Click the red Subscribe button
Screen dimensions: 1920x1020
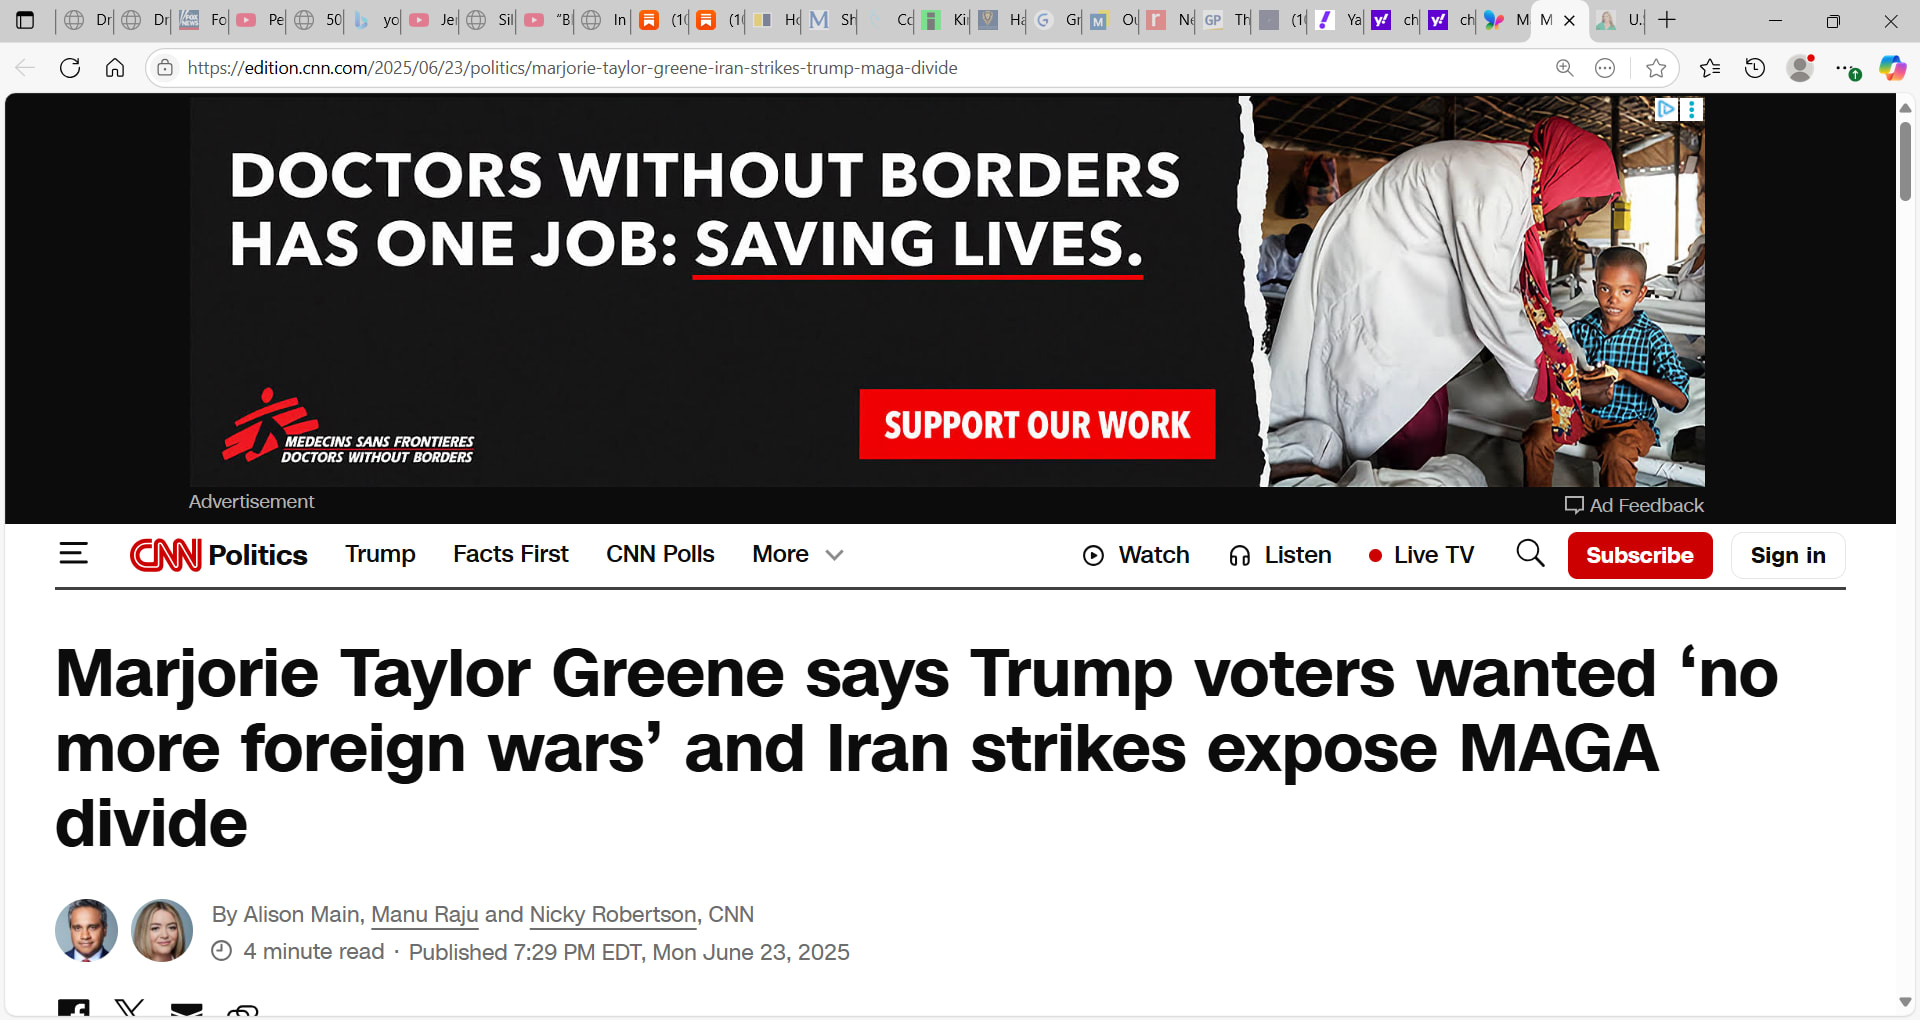pyautogui.click(x=1640, y=555)
